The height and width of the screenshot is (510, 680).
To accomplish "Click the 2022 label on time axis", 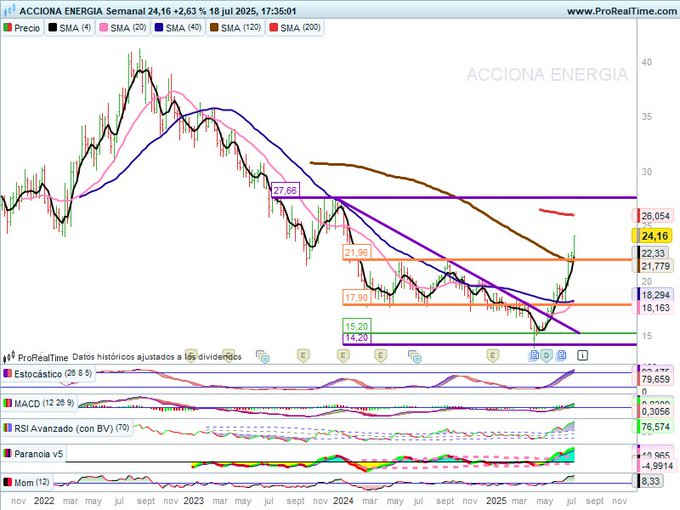I will pyautogui.click(x=44, y=501).
